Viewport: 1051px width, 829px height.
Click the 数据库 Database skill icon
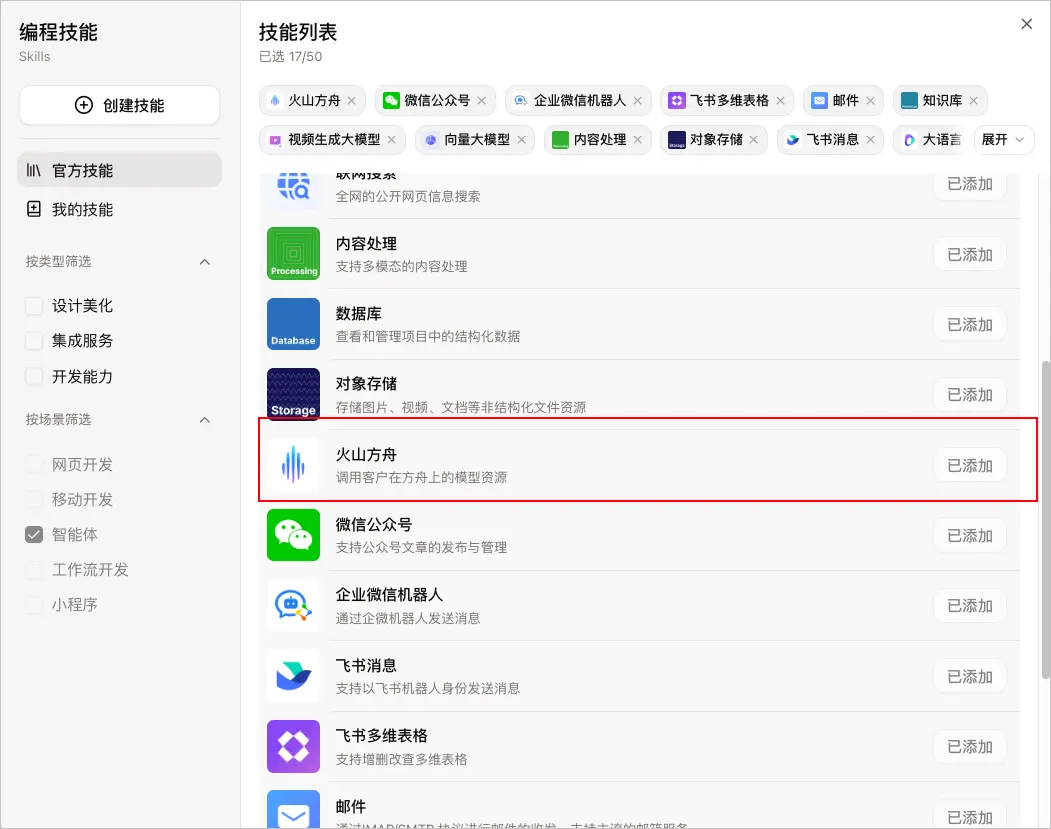pyautogui.click(x=293, y=324)
